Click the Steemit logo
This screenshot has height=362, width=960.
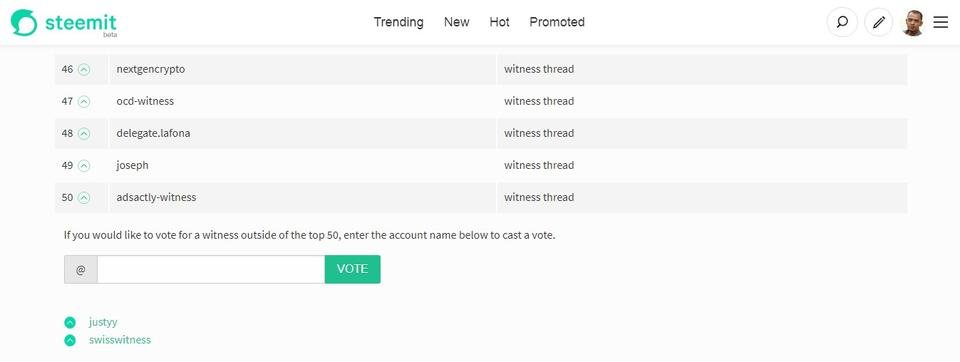(64, 23)
